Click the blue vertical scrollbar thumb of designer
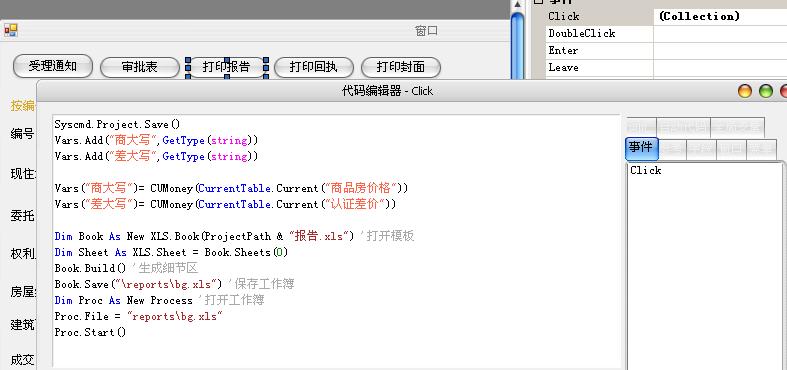The width and height of the screenshot is (787, 370). pos(517,45)
